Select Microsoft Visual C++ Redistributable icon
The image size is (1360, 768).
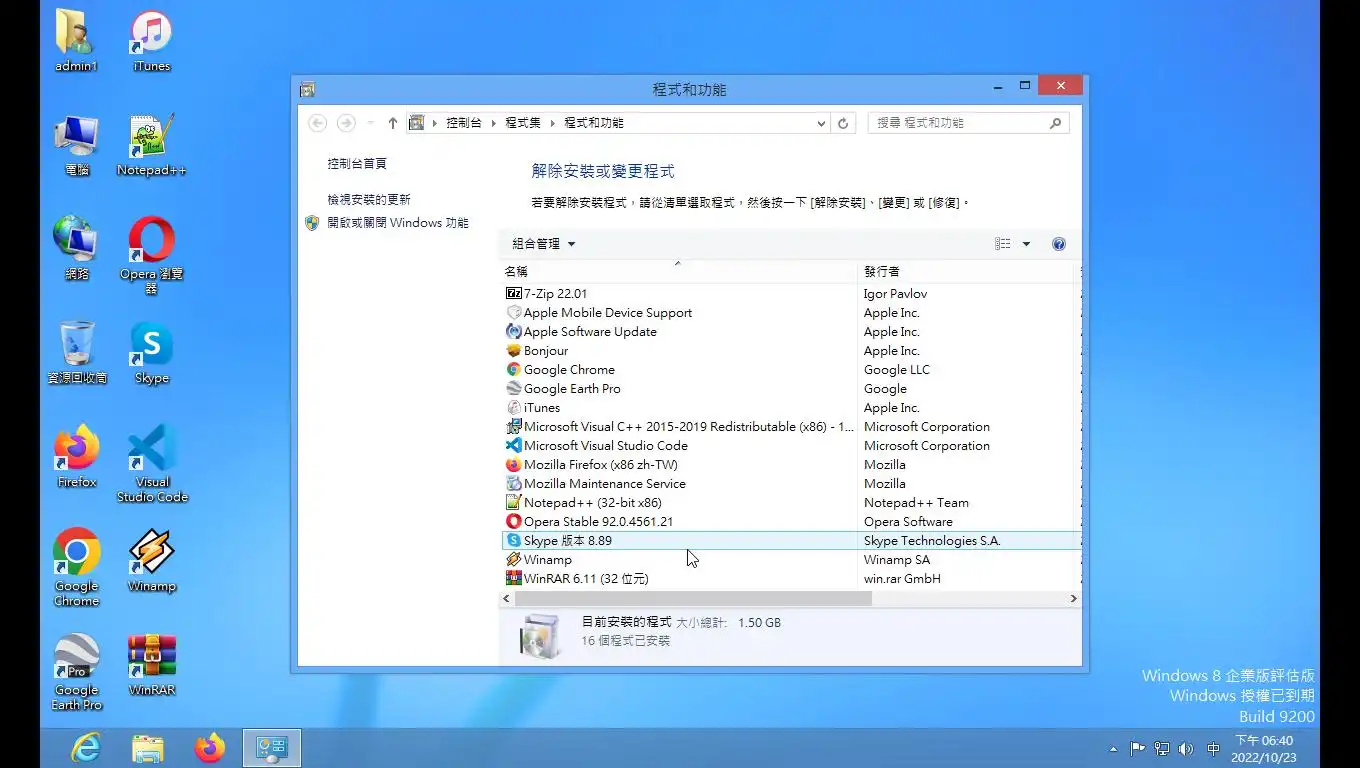tap(514, 427)
